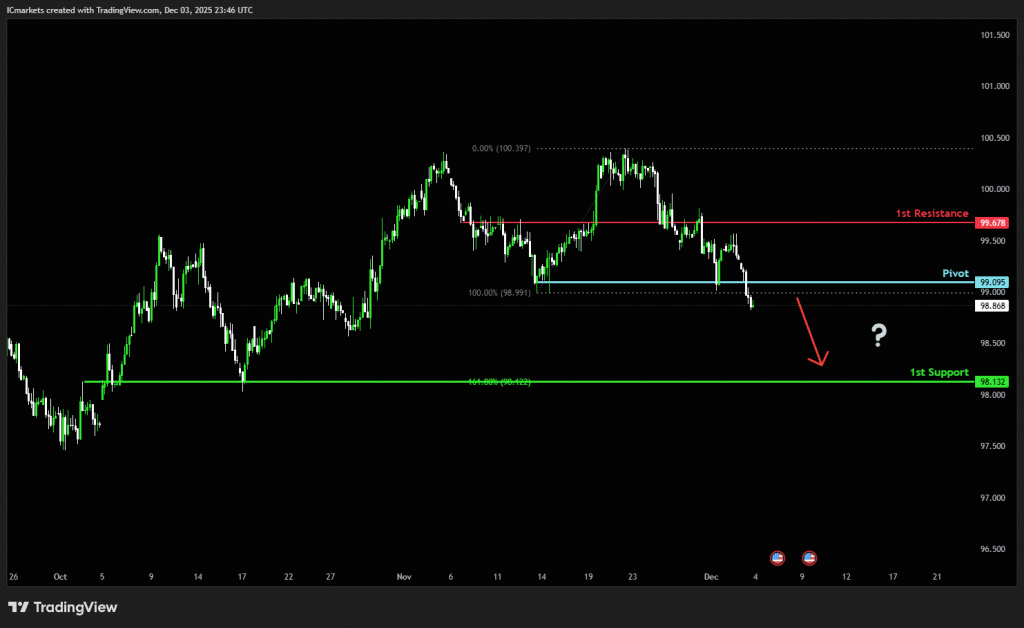
Task: Click the blue 99.095 pivot price tag
Action: point(993,282)
